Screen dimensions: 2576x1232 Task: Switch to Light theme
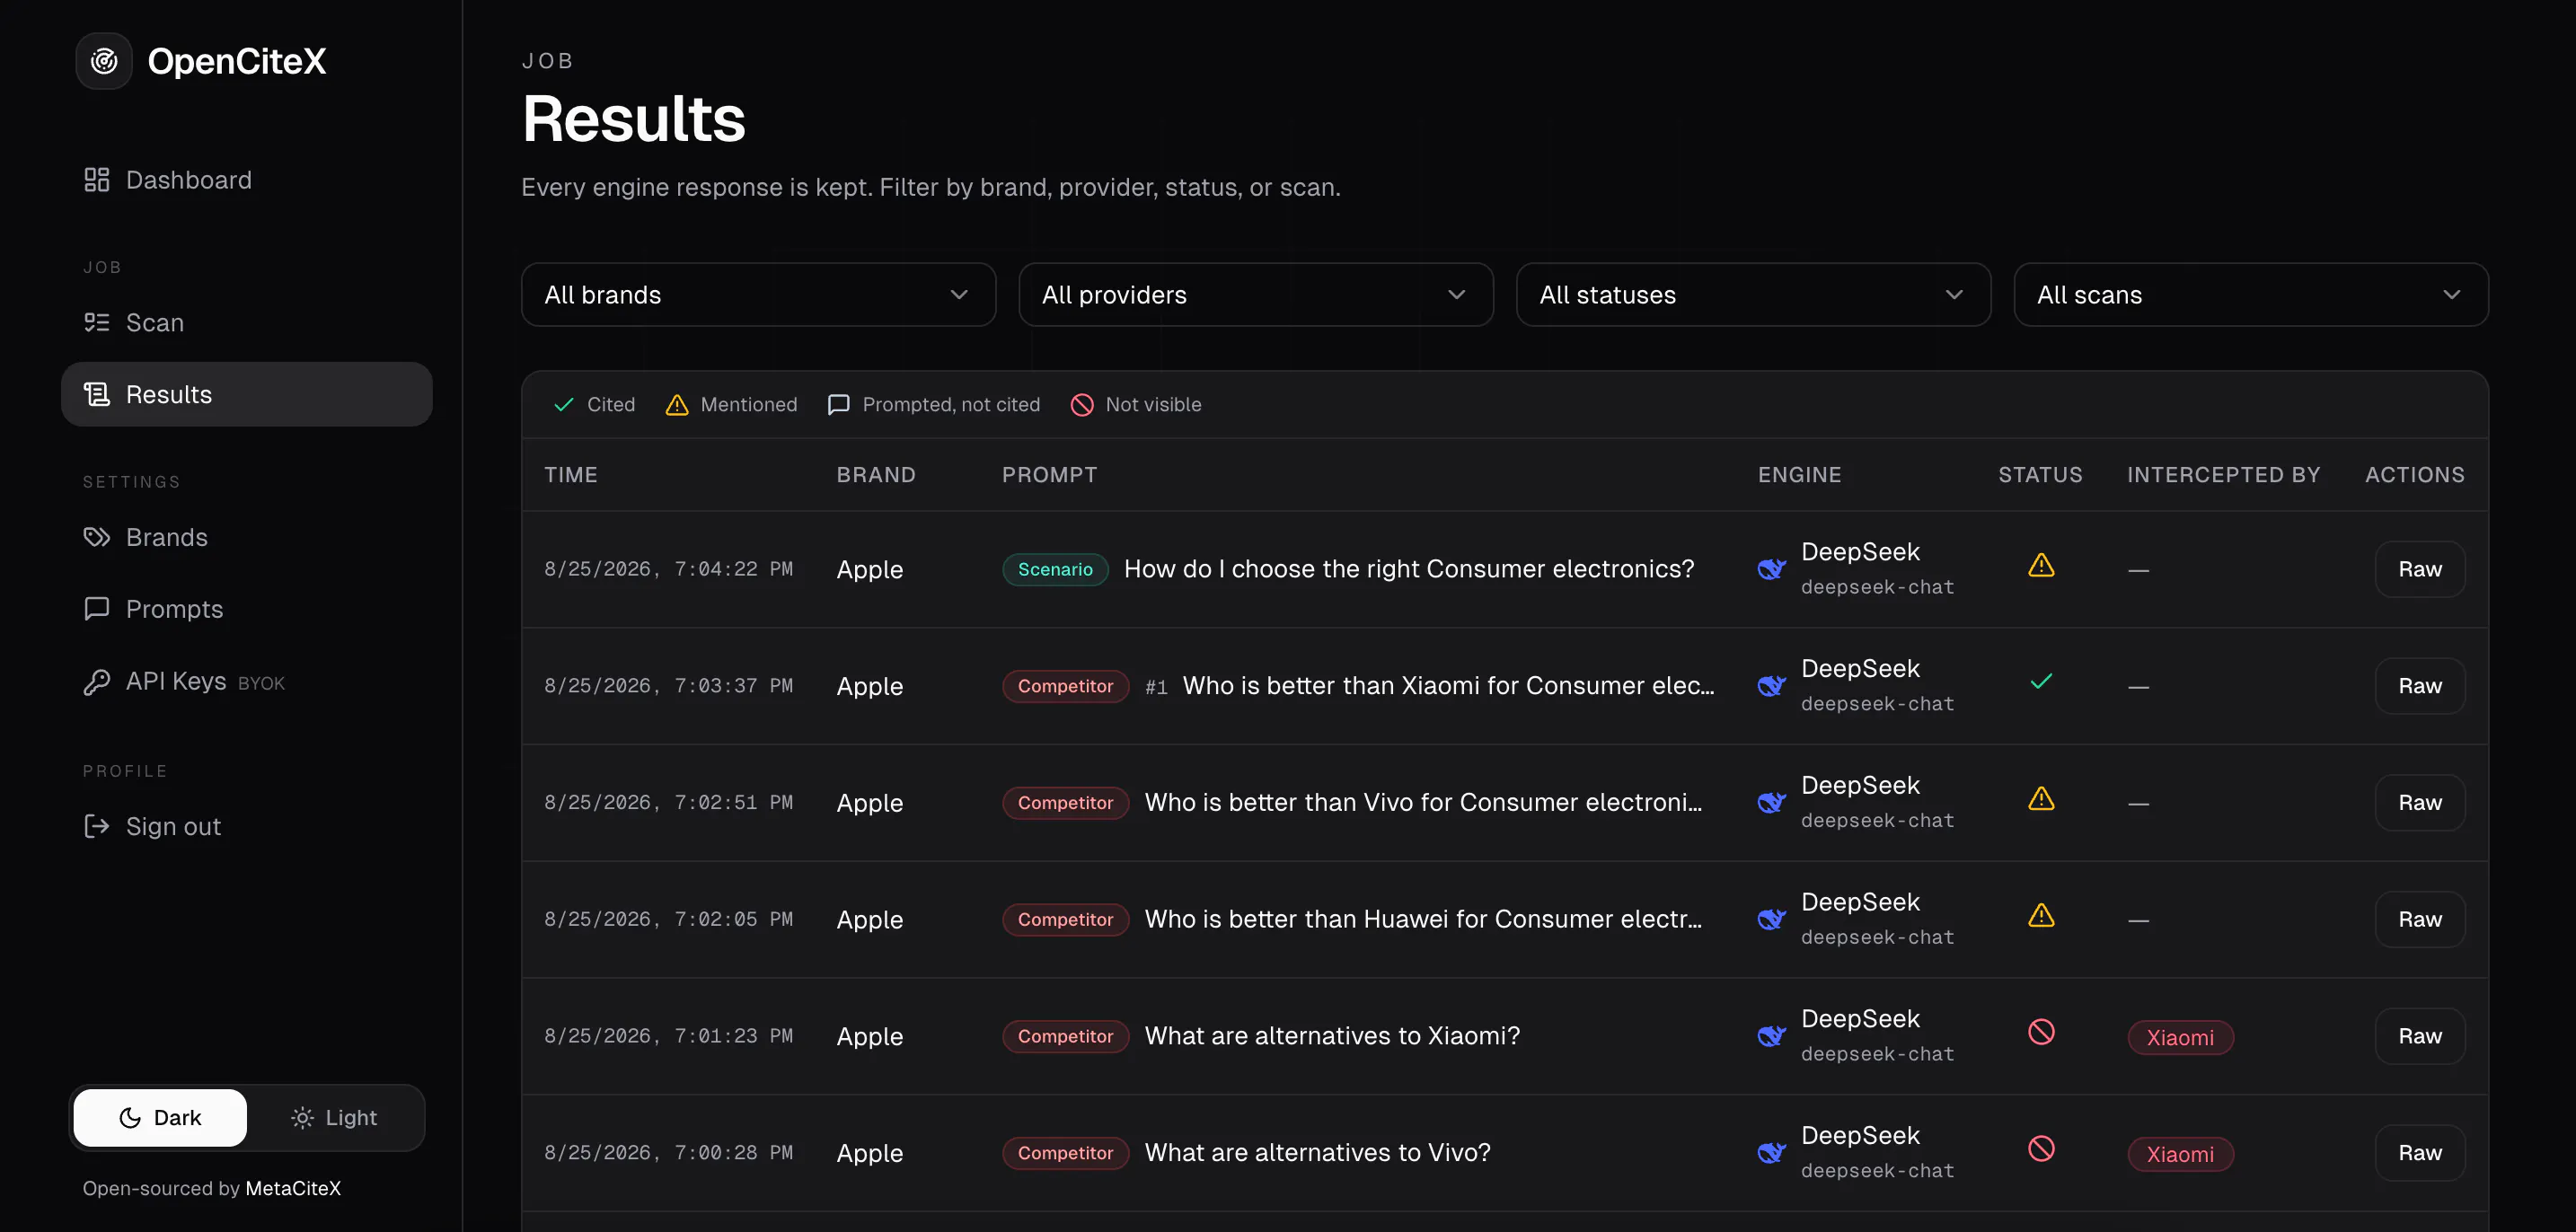(x=334, y=1118)
